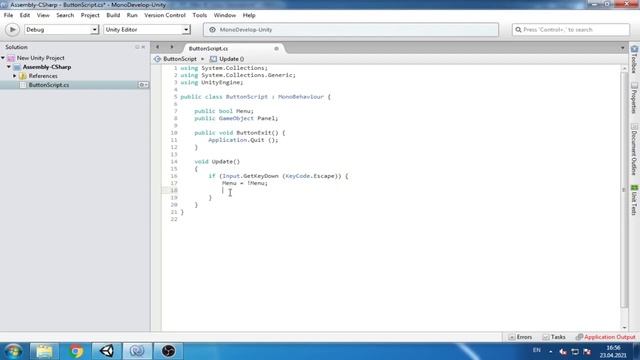The image size is (640, 360).
Task: Select the References folder icon
Action: tap(23, 76)
